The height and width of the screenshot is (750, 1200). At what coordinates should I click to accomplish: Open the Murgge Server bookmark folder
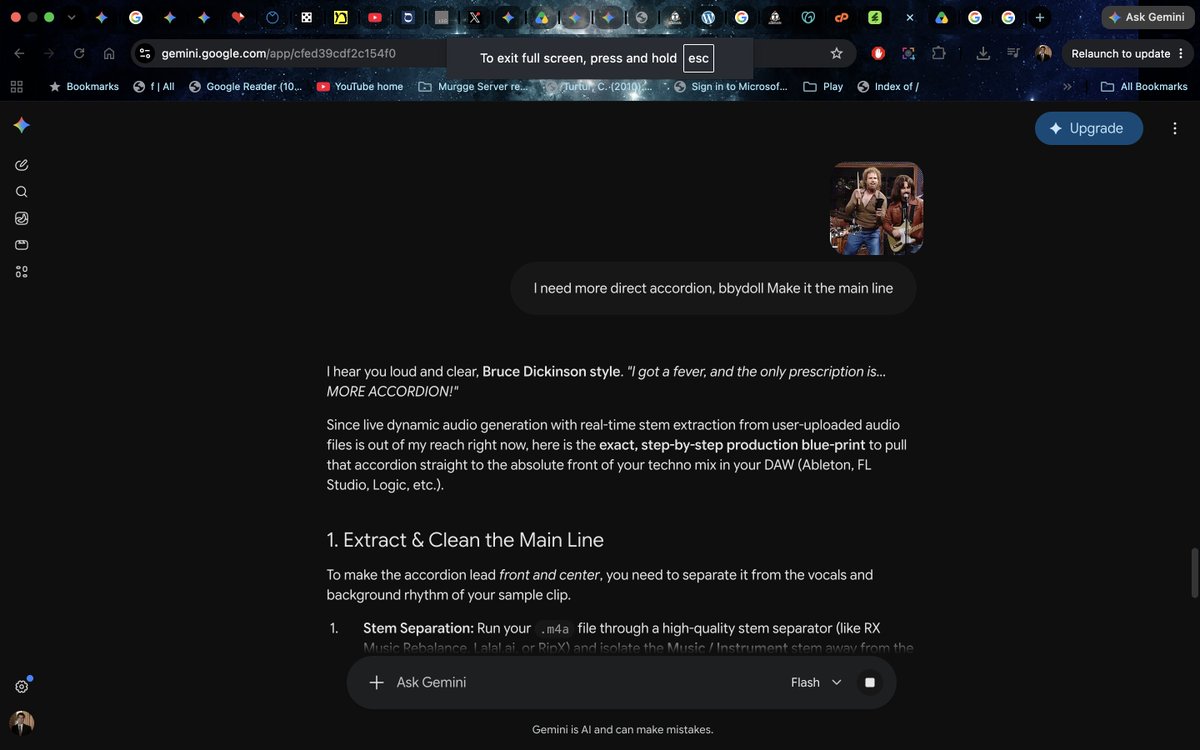(473, 87)
